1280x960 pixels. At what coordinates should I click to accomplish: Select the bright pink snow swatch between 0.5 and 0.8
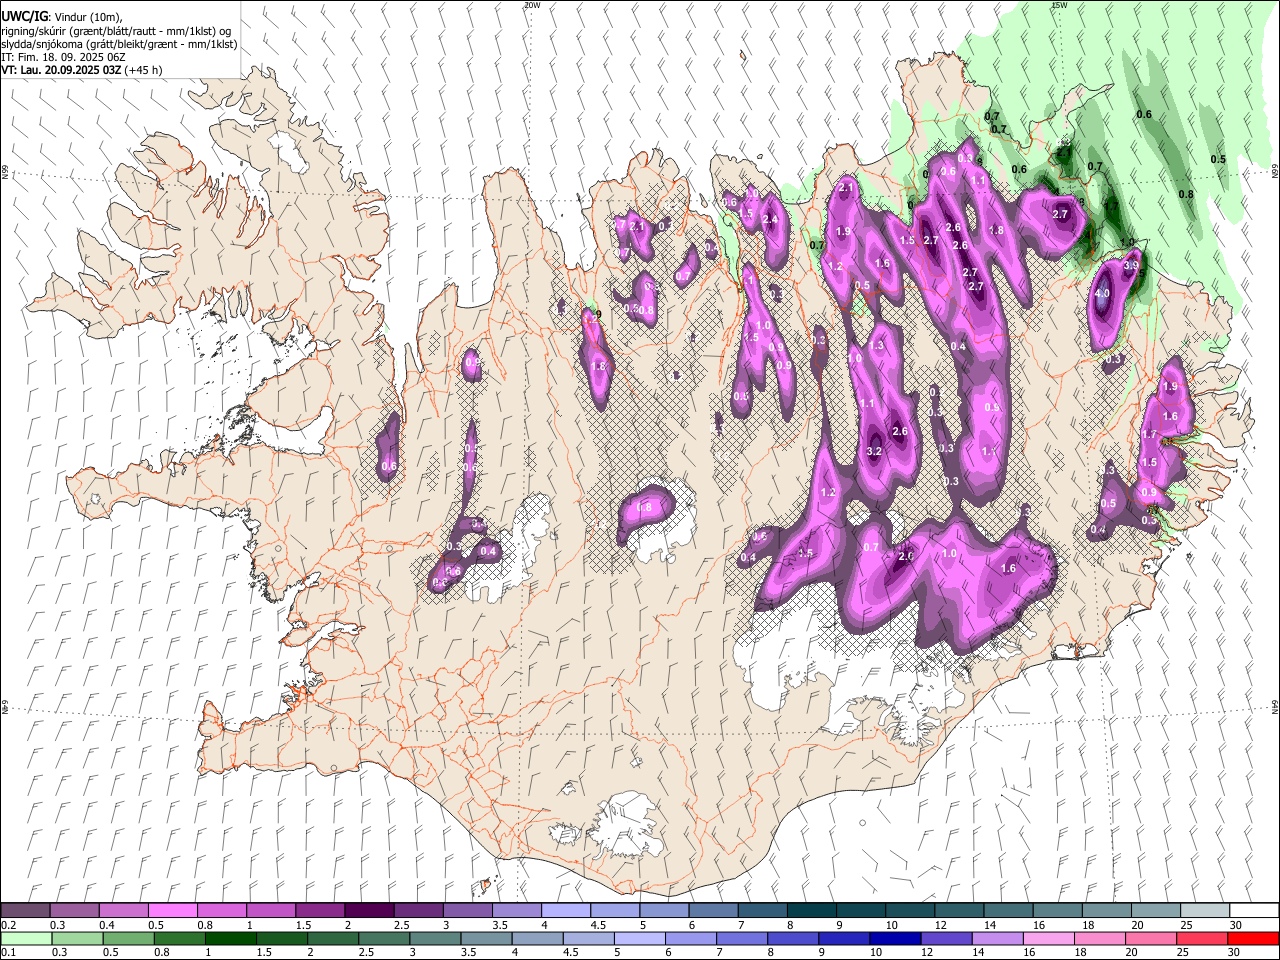(173, 911)
